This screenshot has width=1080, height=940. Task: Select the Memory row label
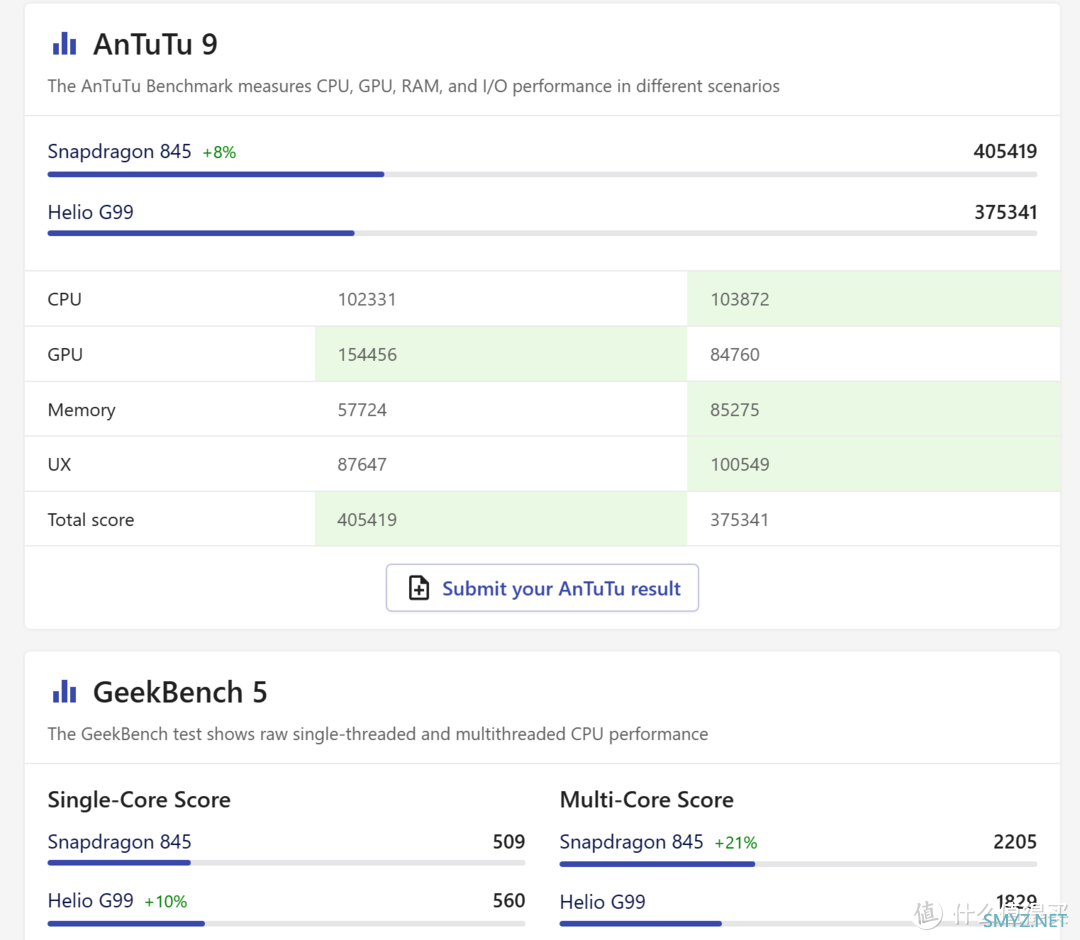click(x=81, y=410)
